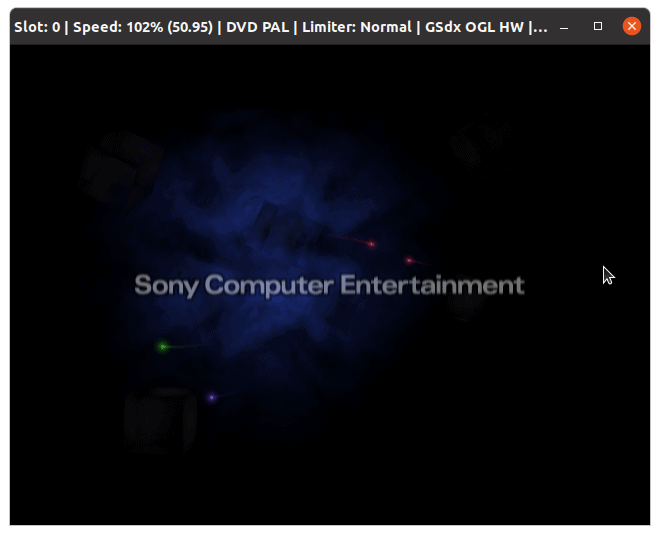The width and height of the screenshot is (660, 535).
Task: Click the purple glowing light particle
Action: [x=212, y=397]
